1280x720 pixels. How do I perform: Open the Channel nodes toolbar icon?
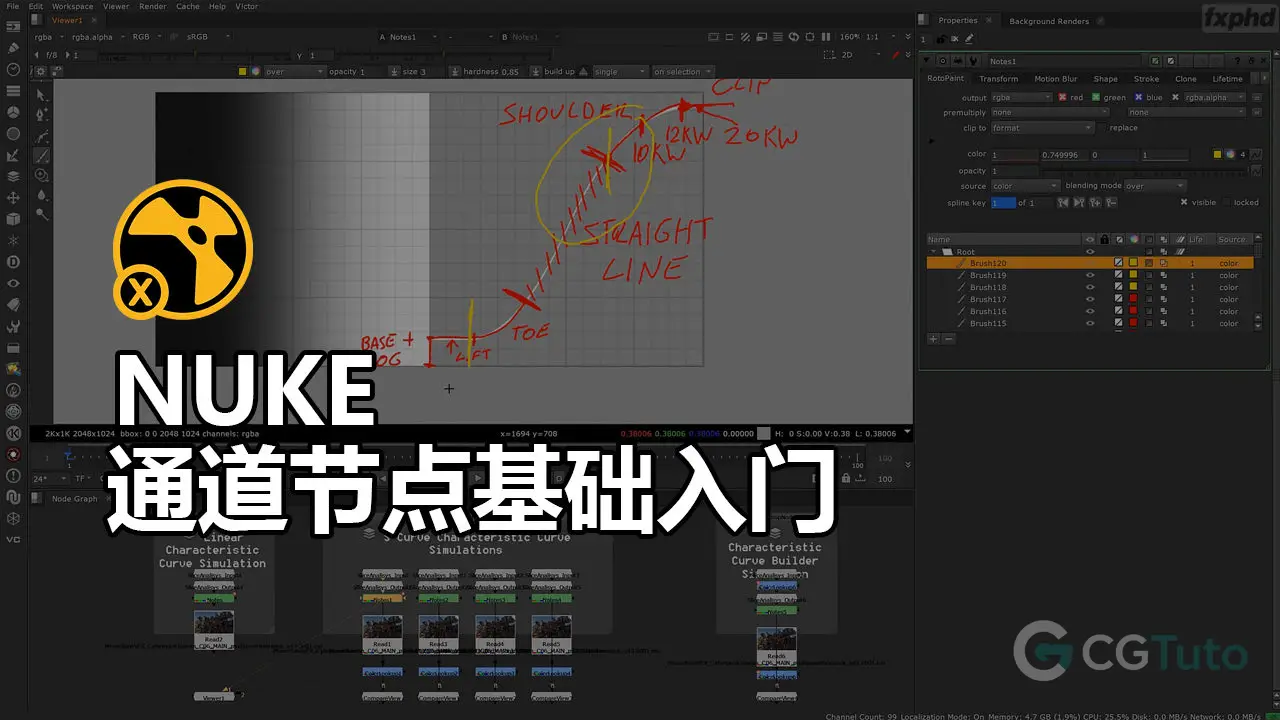[13, 91]
